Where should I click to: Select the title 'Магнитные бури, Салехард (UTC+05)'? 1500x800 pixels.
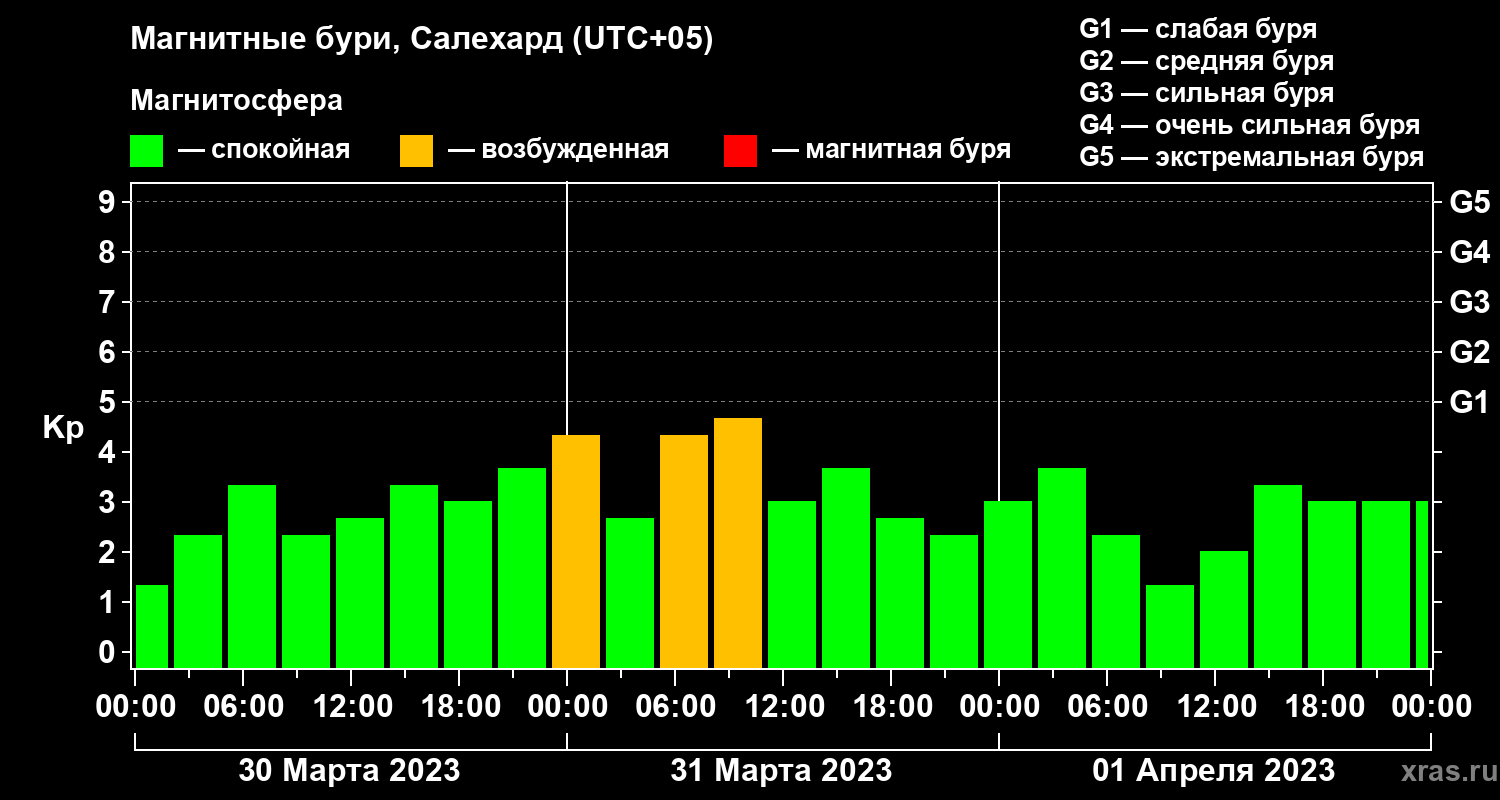point(422,41)
